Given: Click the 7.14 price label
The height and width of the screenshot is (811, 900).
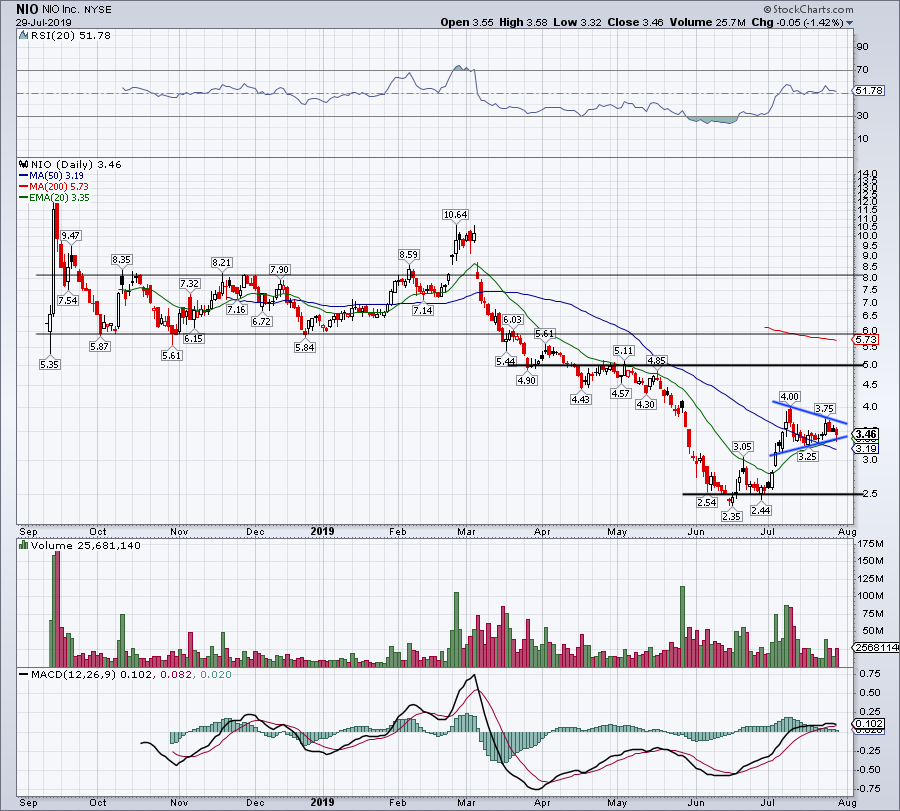Looking at the screenshot, I should pyautogui.click(x=423, y=311).
